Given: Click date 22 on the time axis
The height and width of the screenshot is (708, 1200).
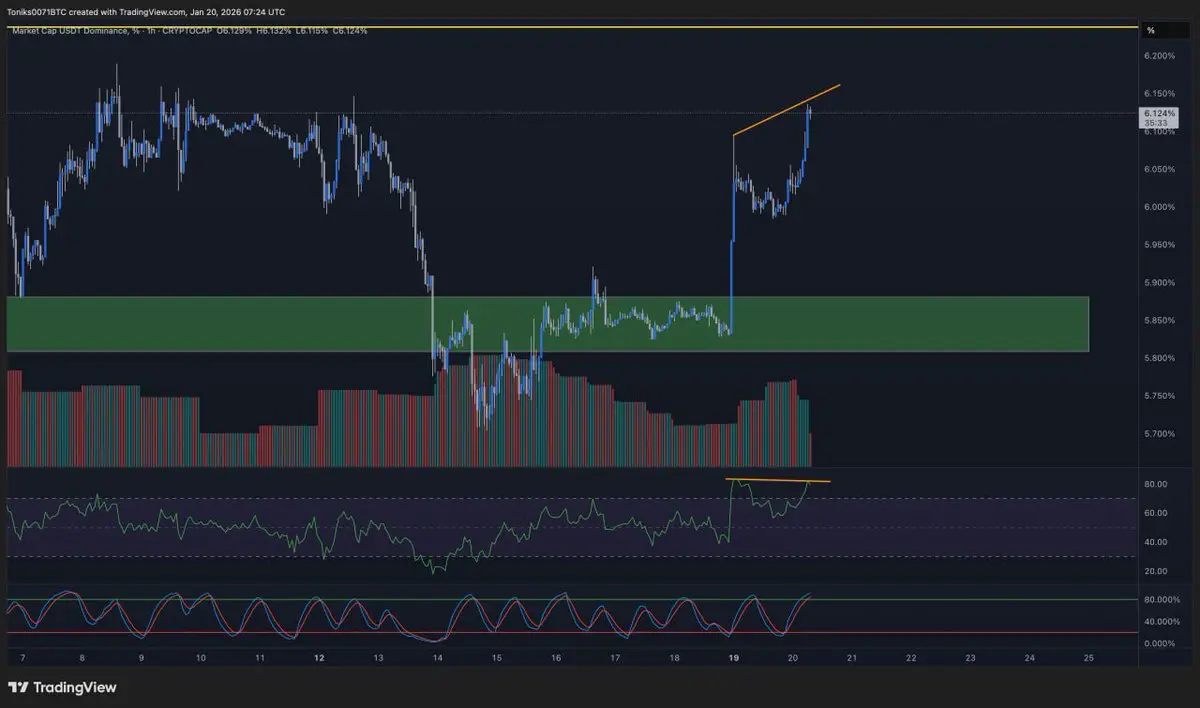Looking at the screenshot, I should 911,658.
